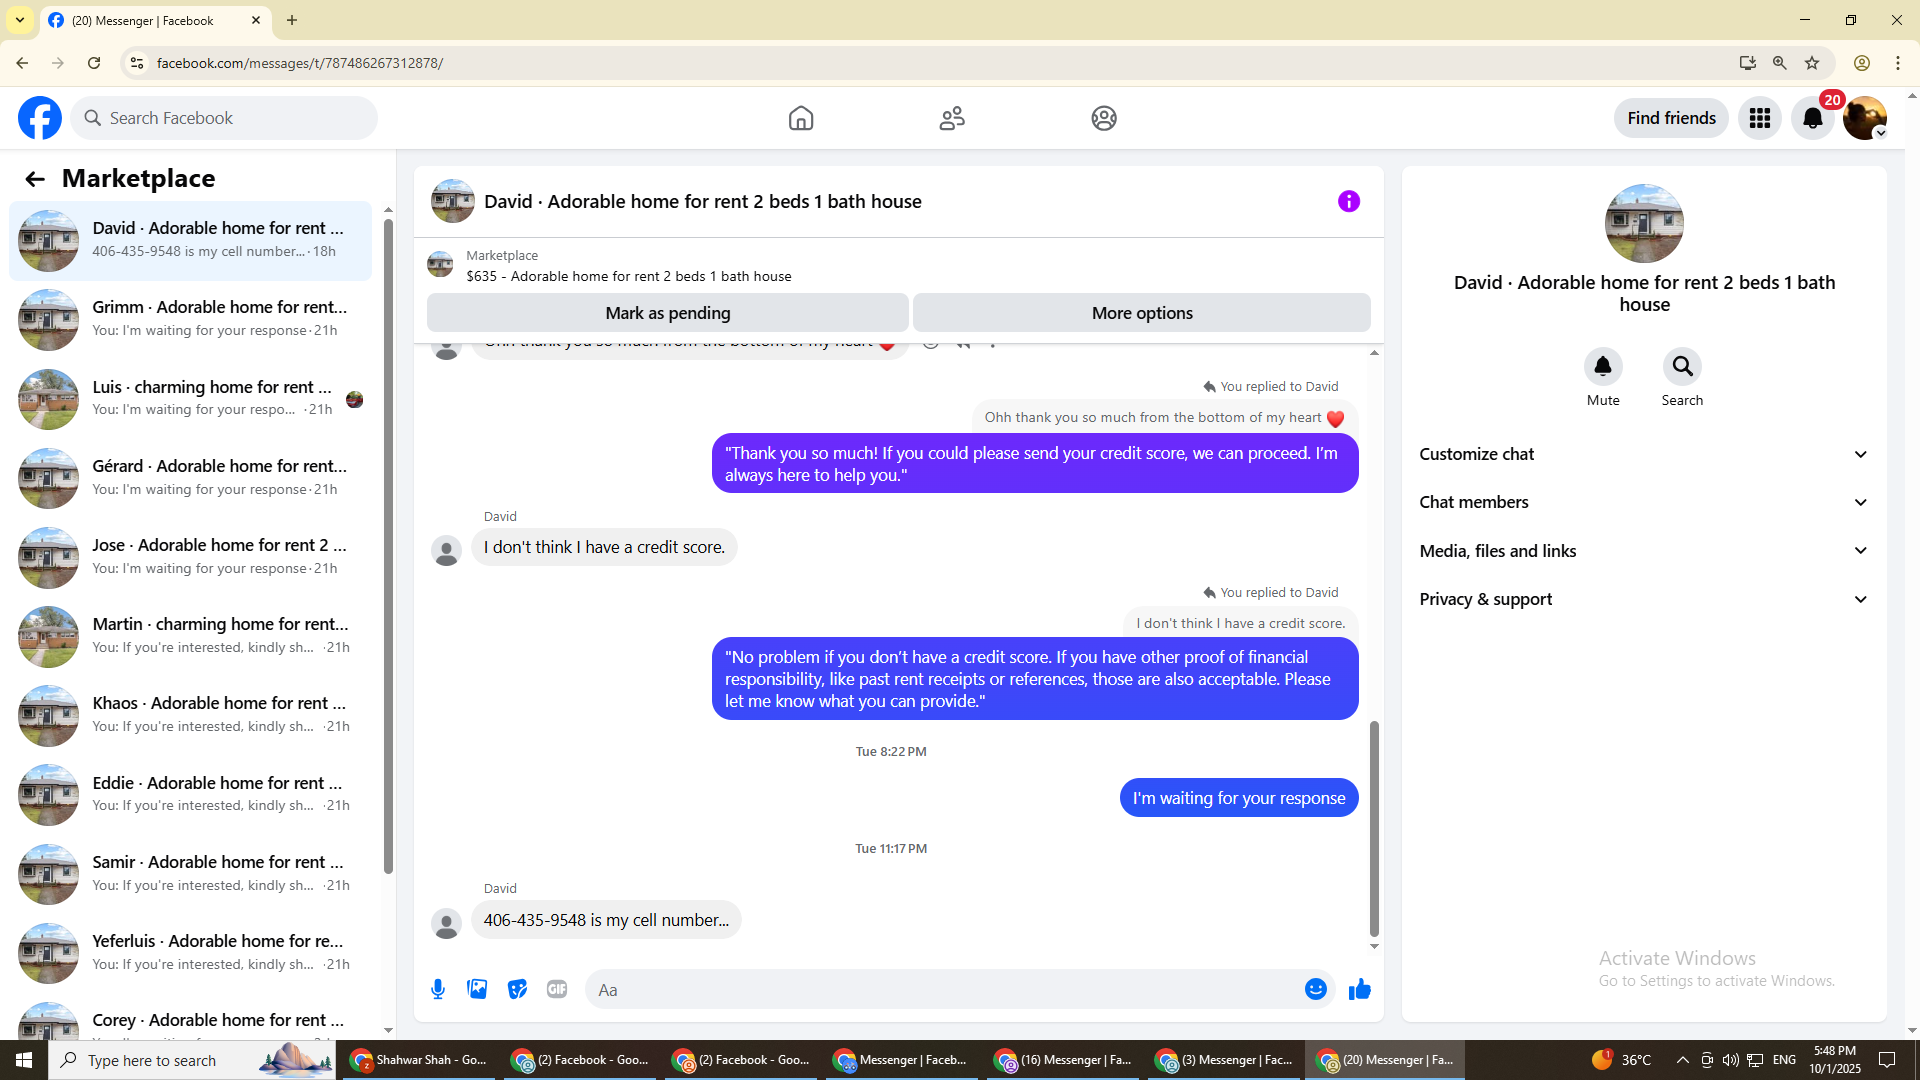Click David's cell number message

[x=606, y=920]
